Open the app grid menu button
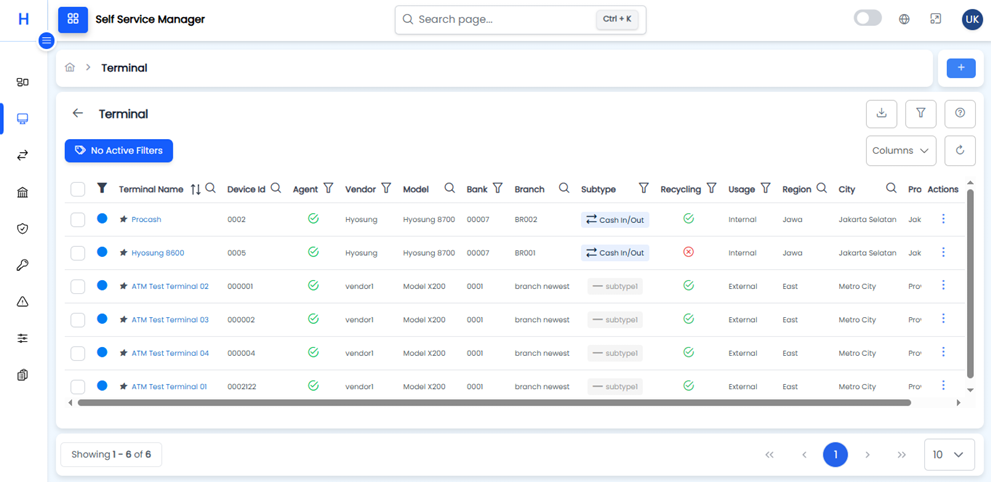The image size is (991, 482). coord(73,19)
